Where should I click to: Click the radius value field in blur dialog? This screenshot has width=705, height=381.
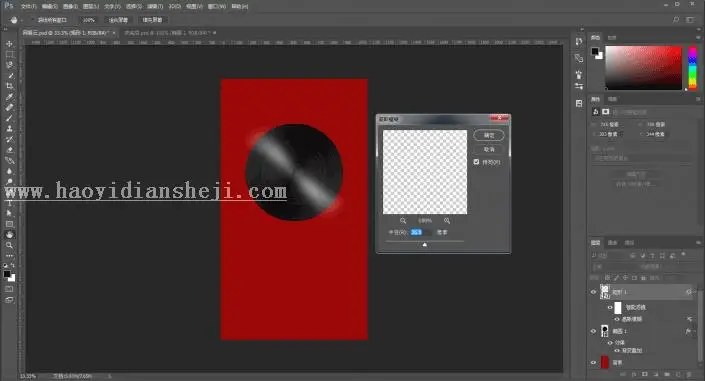coord(420,232)
